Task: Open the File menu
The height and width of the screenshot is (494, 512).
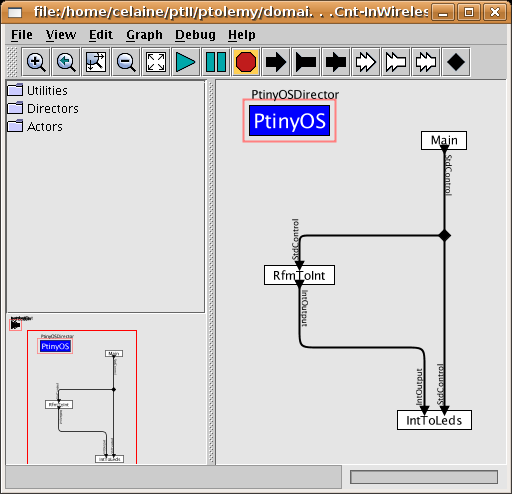Action: click(22, 35)
